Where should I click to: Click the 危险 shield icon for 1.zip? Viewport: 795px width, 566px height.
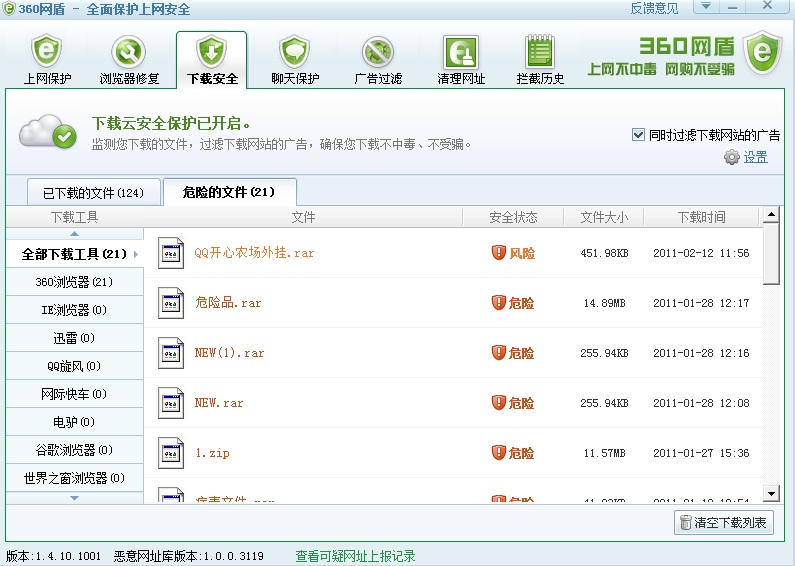(x=499, y=452)
